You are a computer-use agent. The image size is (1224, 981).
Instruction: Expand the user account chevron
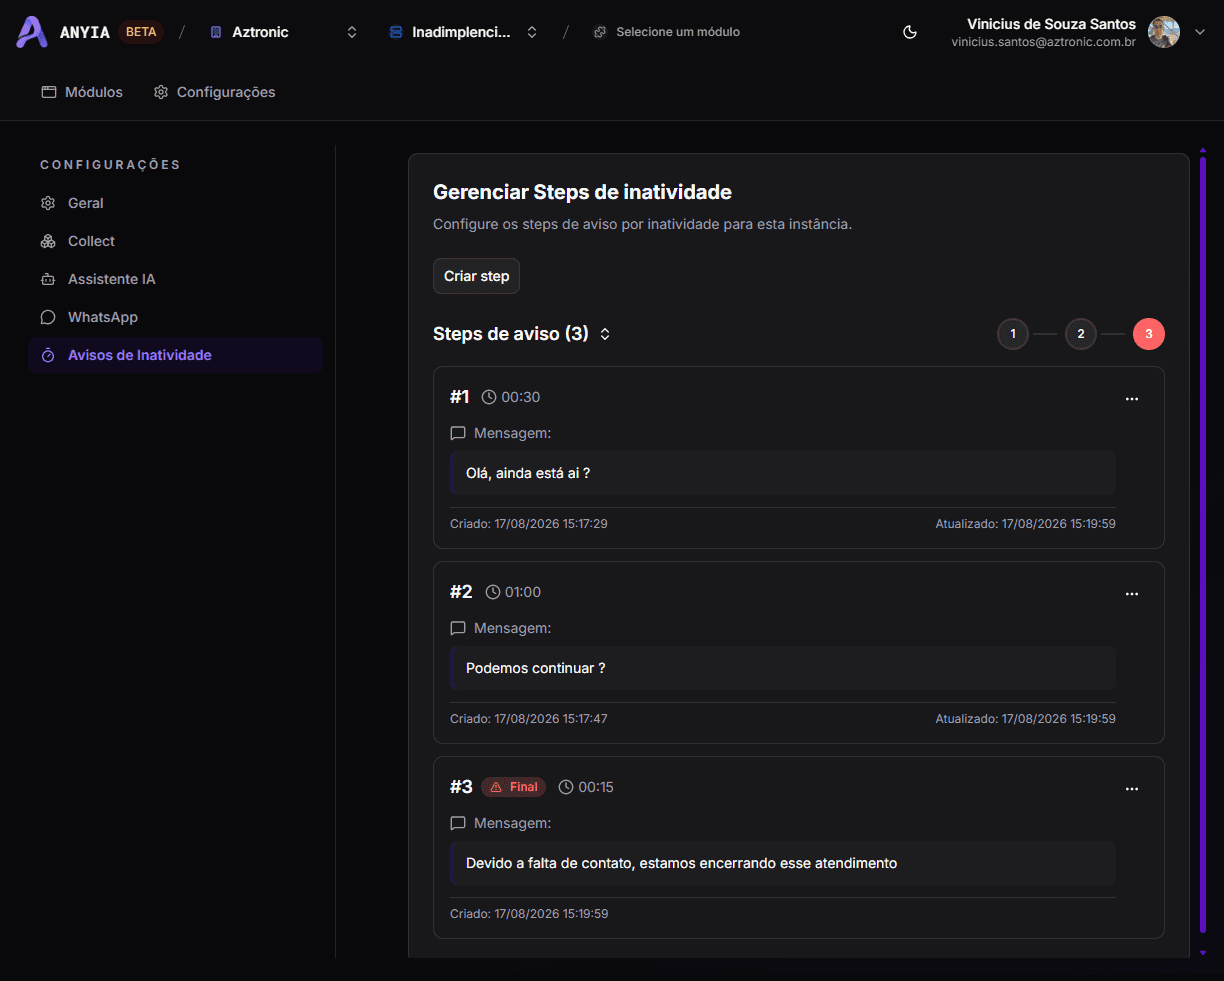[x=1200, y=32]
